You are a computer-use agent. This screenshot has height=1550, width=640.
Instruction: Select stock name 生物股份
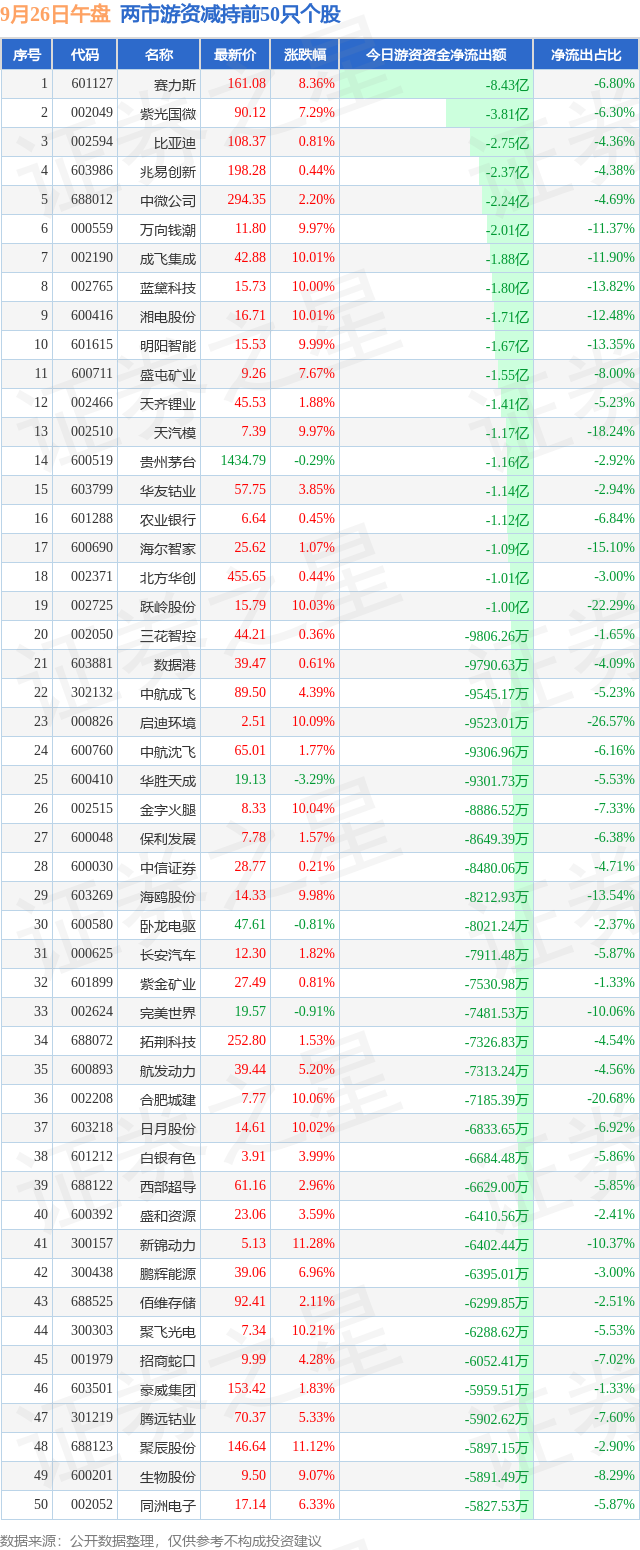coord(168,1476)
